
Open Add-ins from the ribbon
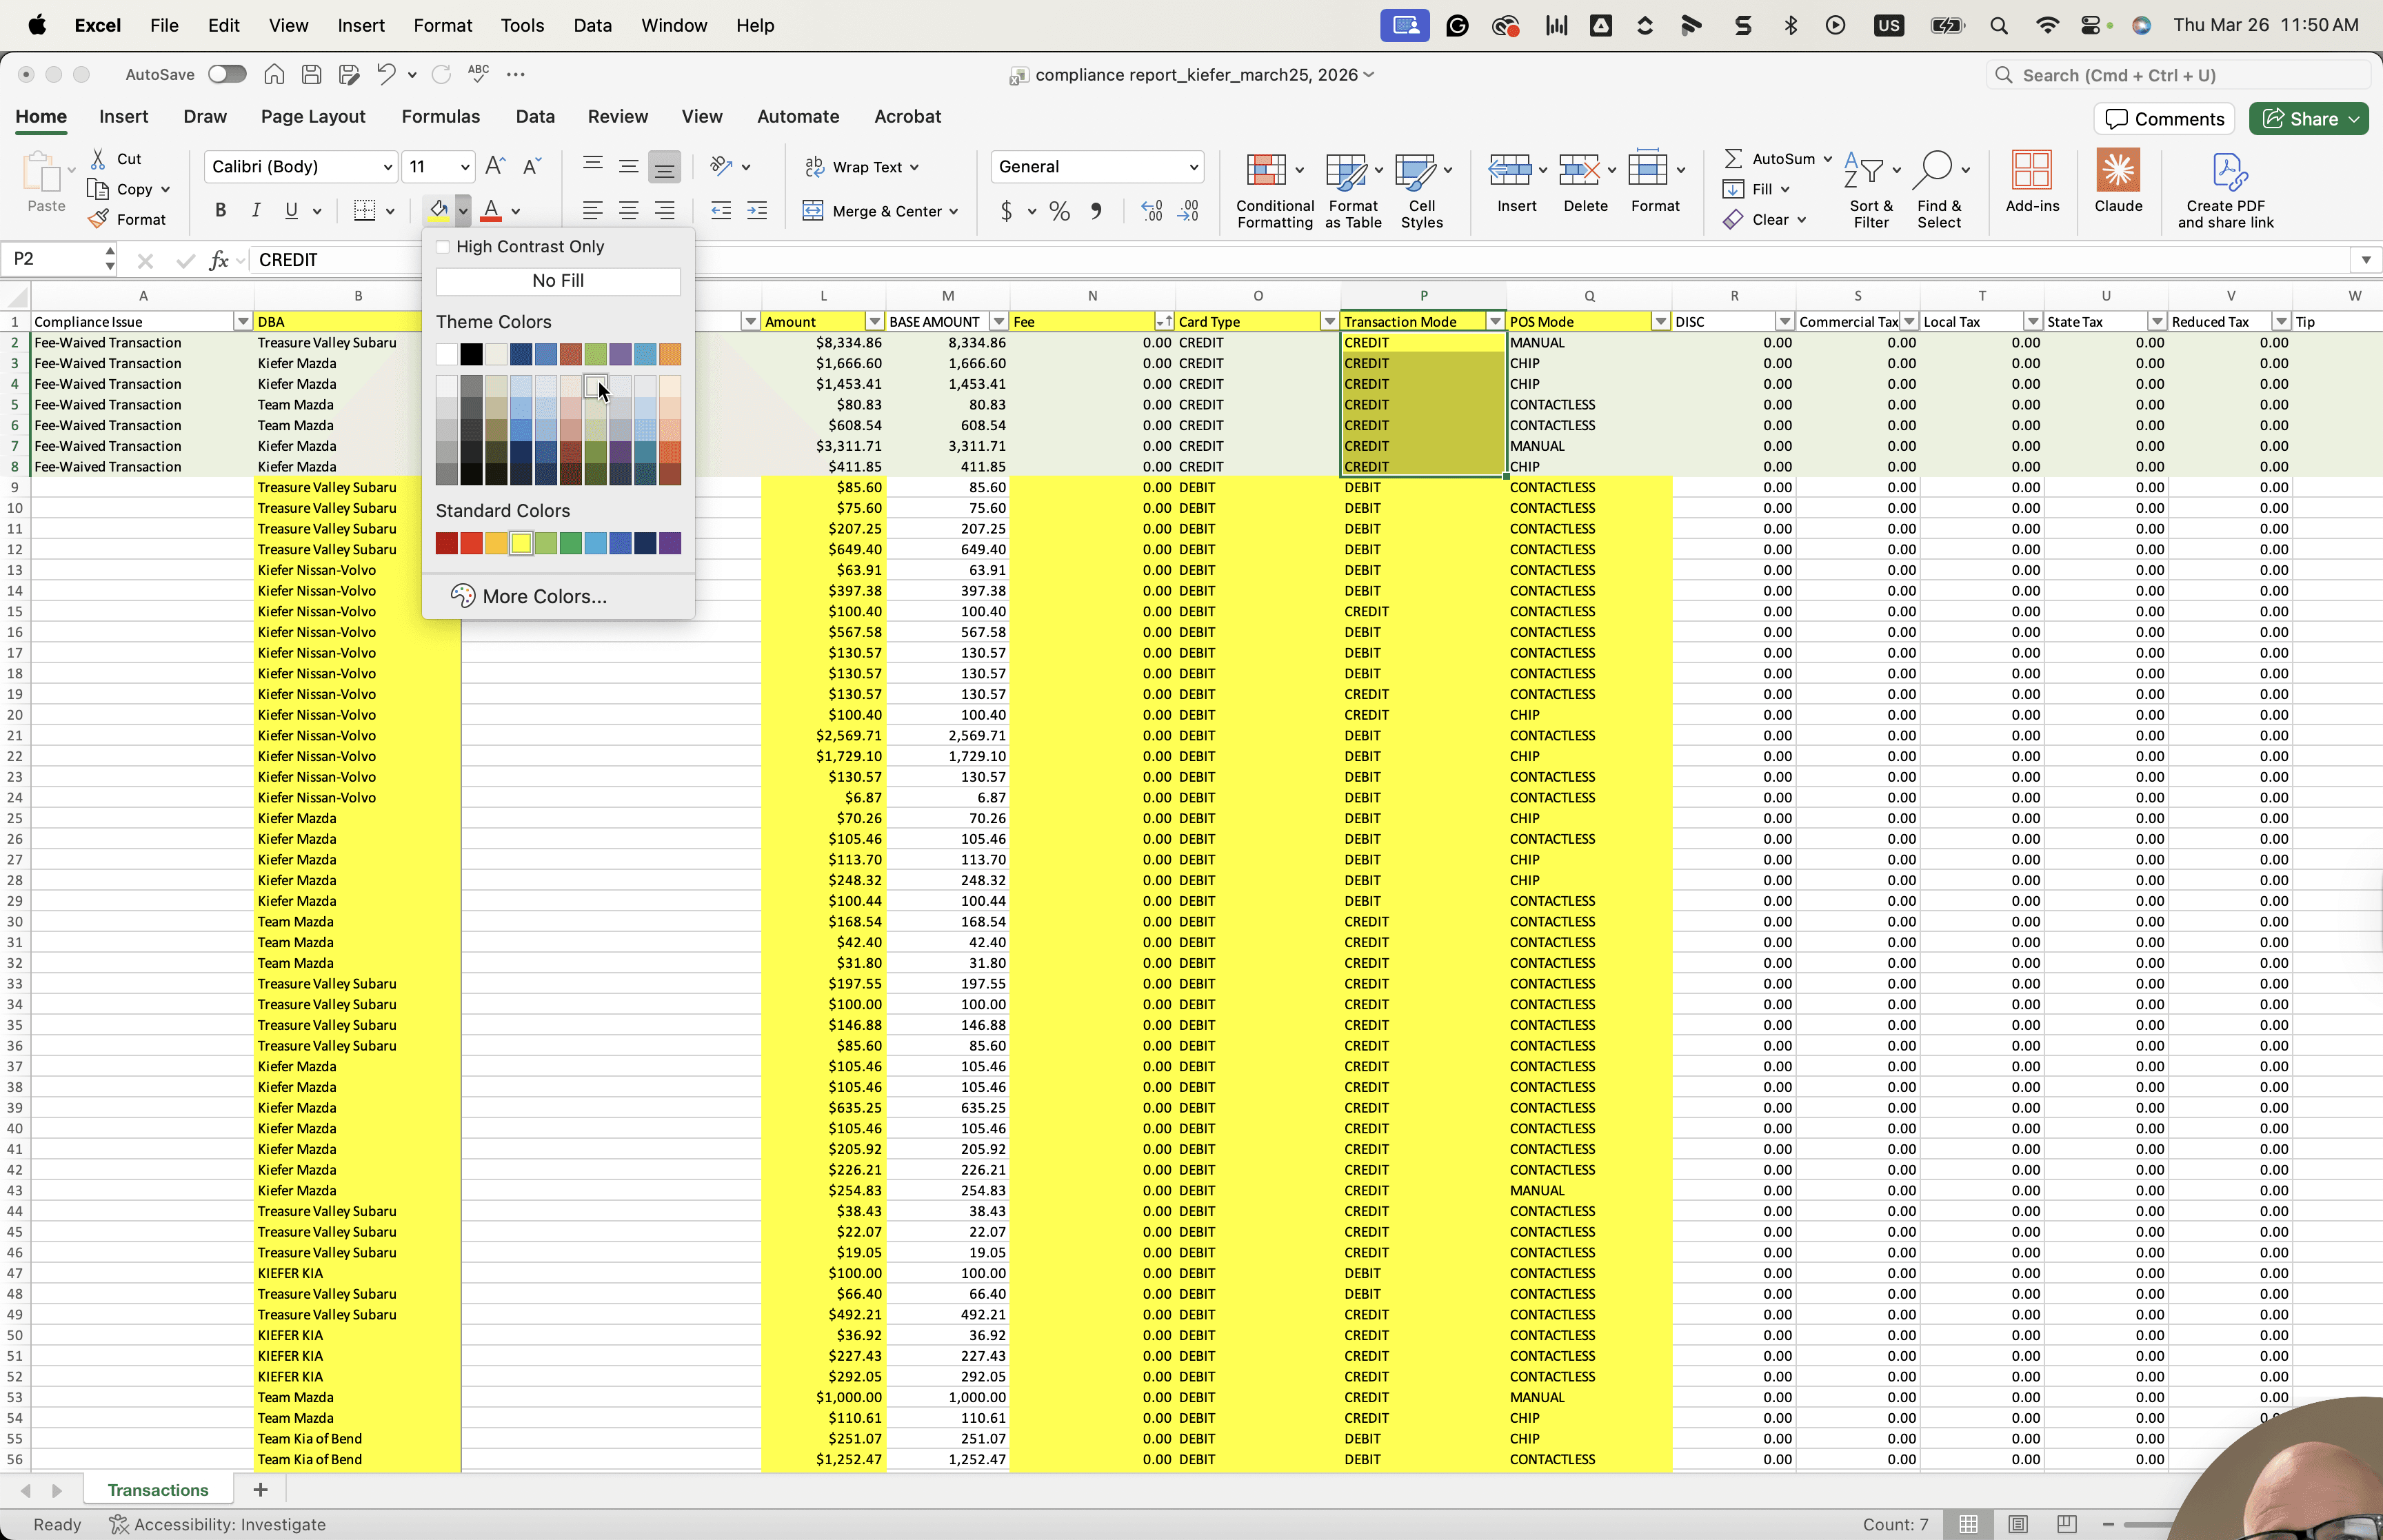[2032, 182]
